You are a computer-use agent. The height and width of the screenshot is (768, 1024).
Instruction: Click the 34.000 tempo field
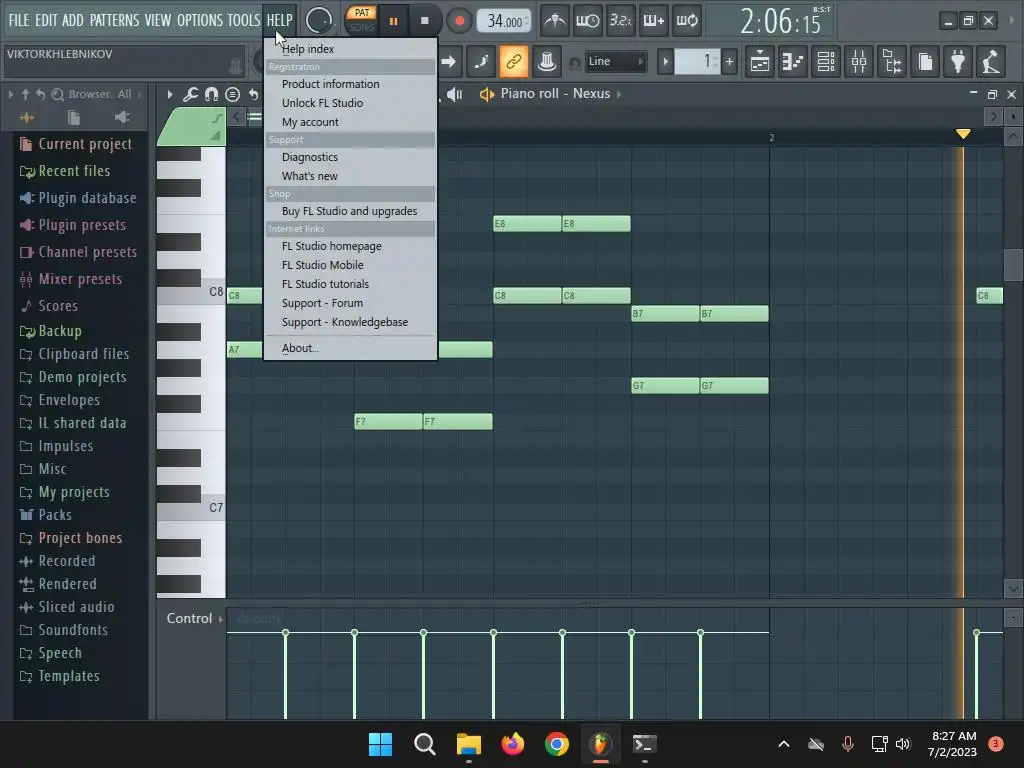click(504, 21)
